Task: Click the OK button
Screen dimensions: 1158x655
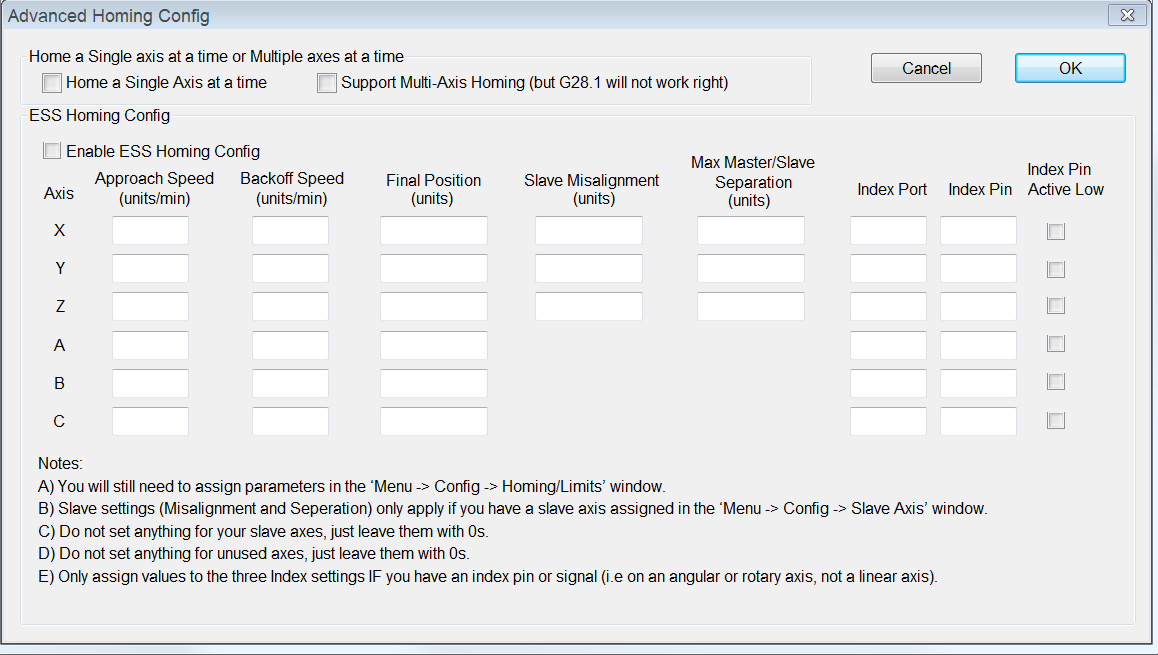Action: 1070,68
